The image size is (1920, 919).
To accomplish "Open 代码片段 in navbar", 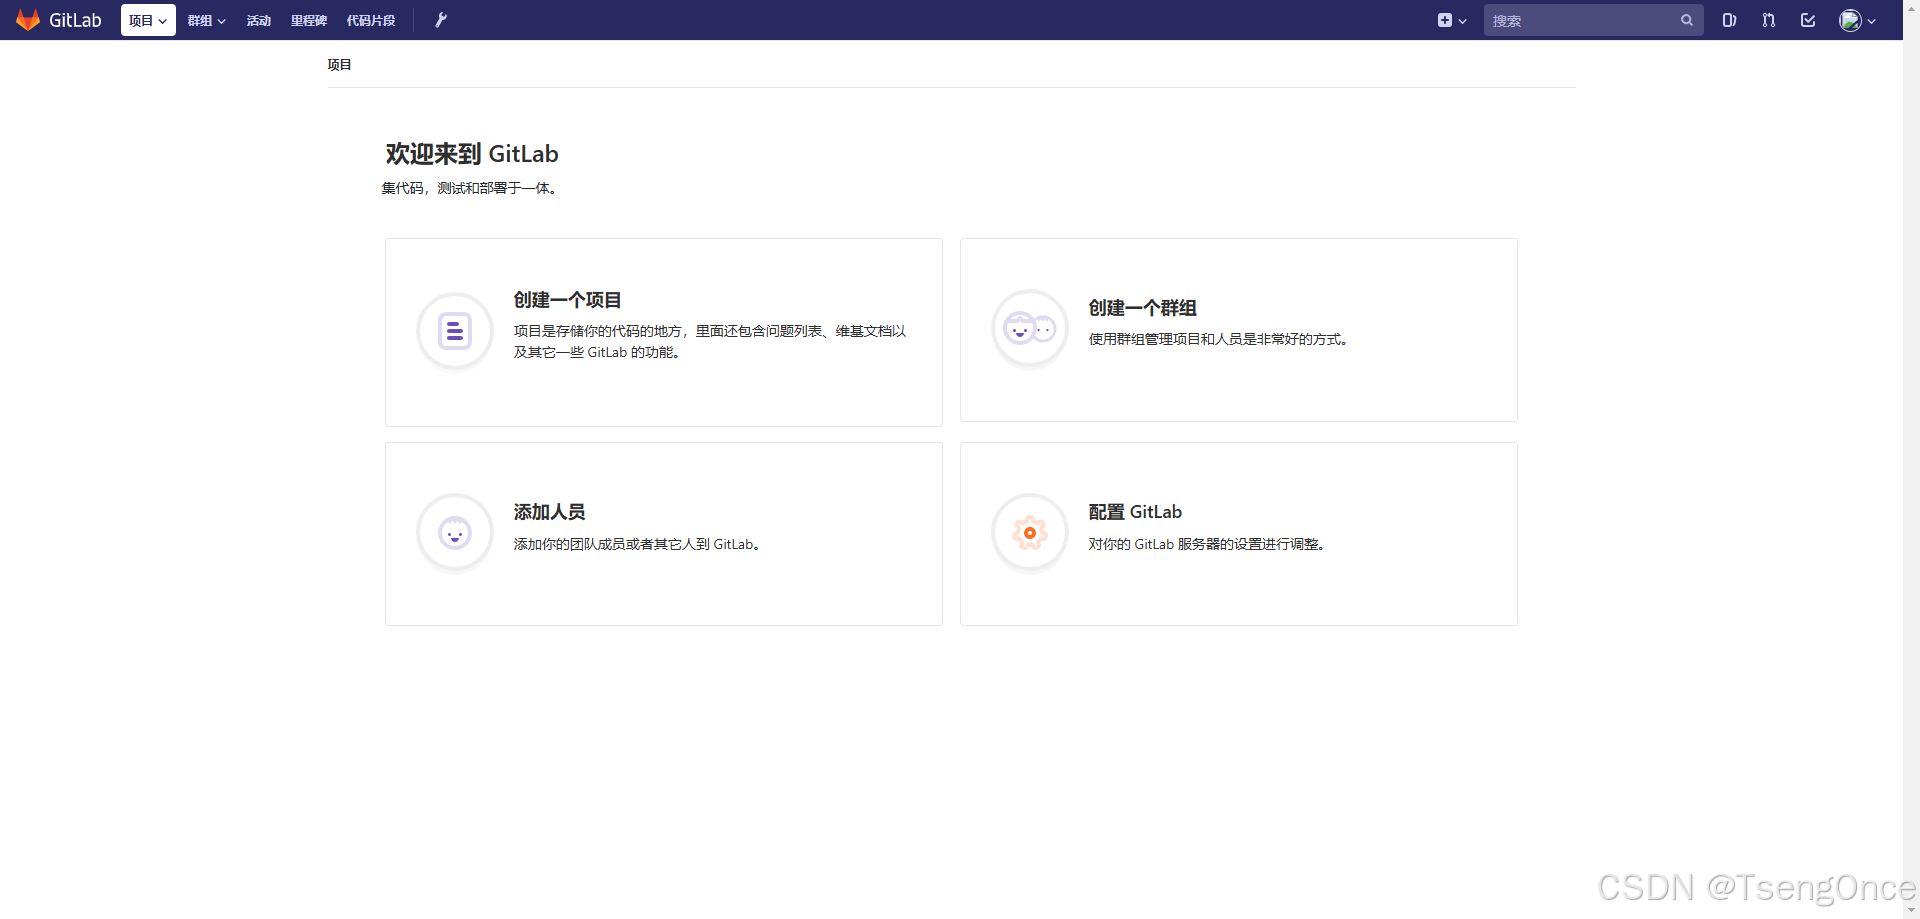I will pos(371,20).
